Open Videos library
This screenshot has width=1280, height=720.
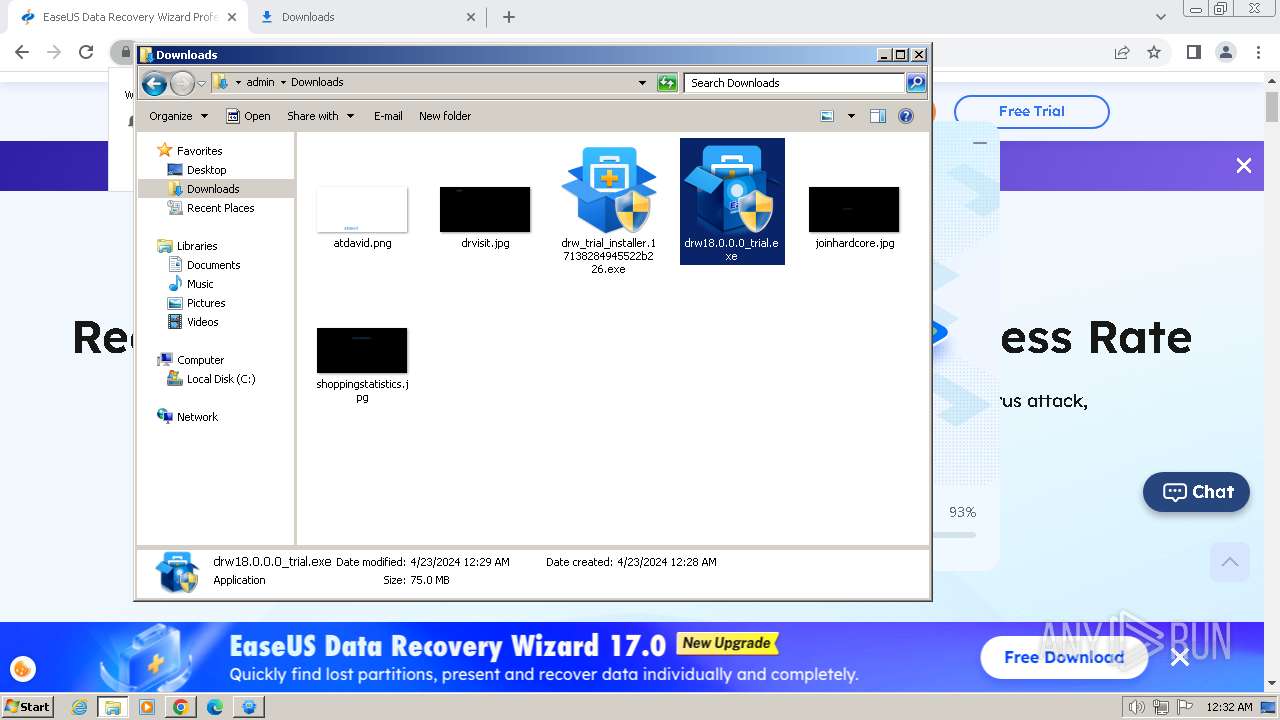pos(202,322)
